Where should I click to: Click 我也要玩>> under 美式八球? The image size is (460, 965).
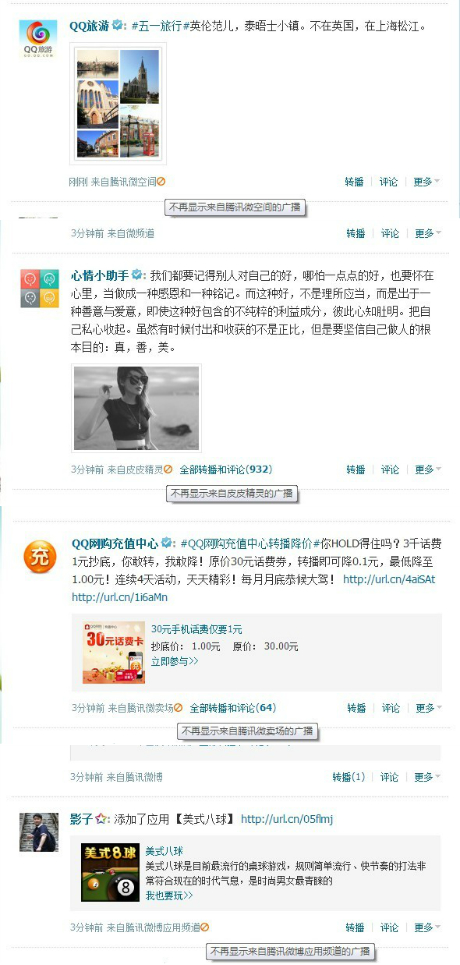[169, 895]
